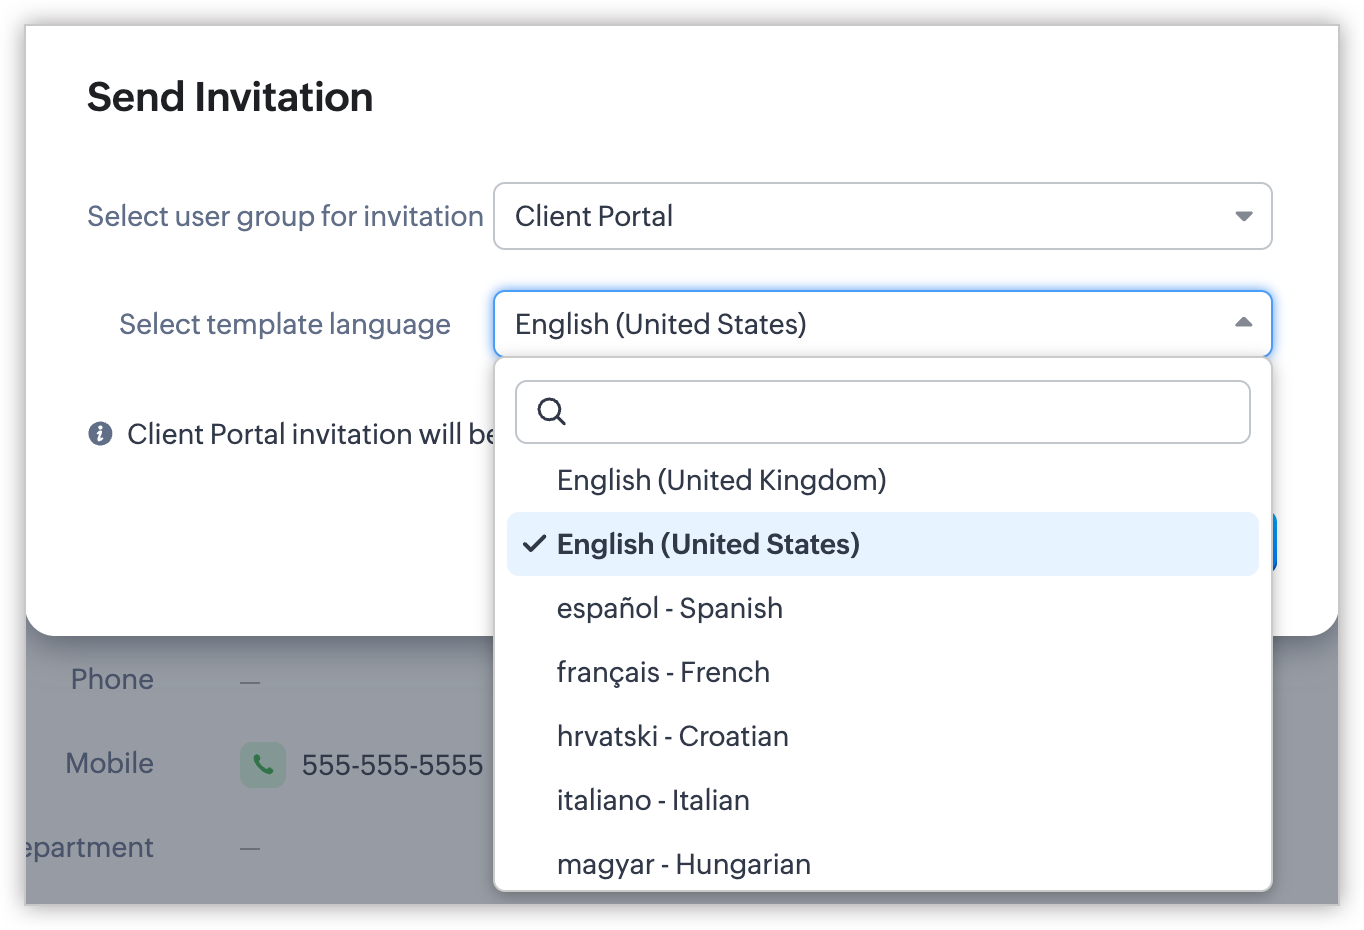
Task: Select italiano - Italian from the dropdown
Action: [x=653, y=800]
